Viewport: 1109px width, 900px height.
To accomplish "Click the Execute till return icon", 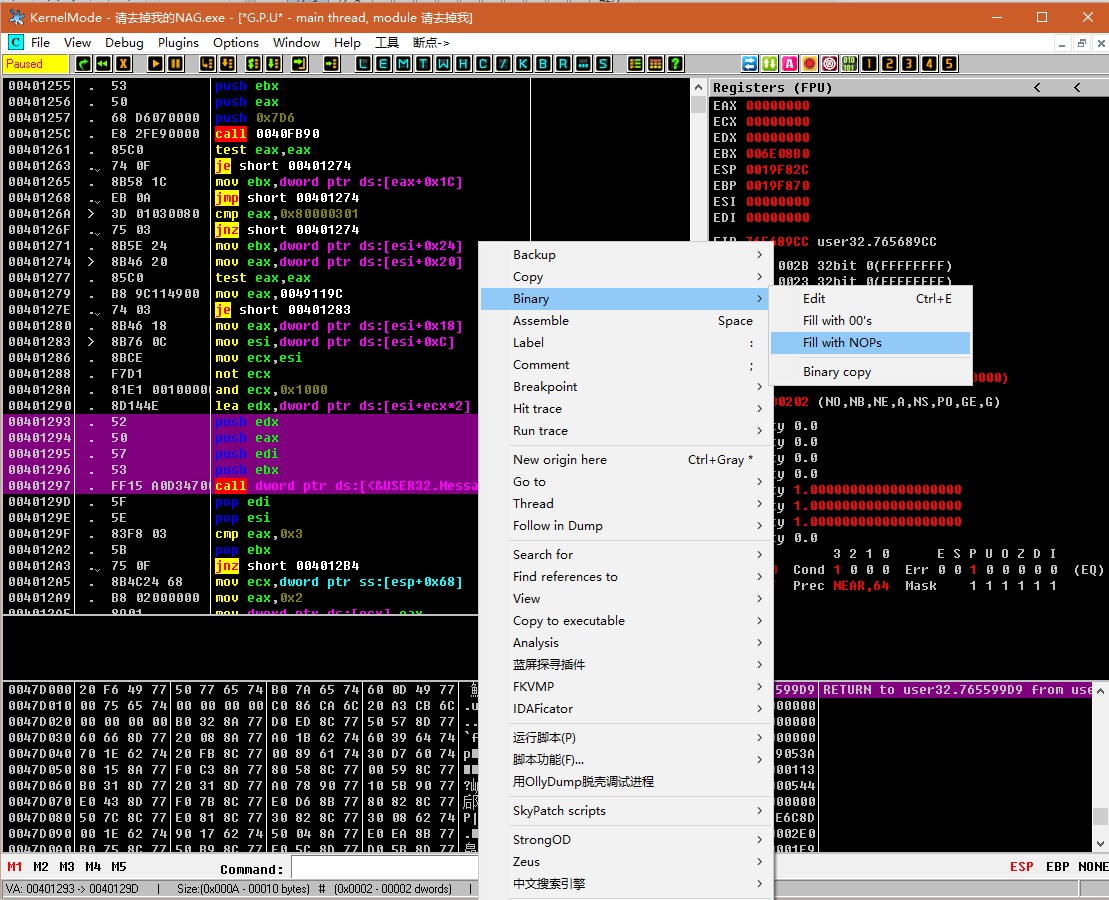I will tap(299, 64).
